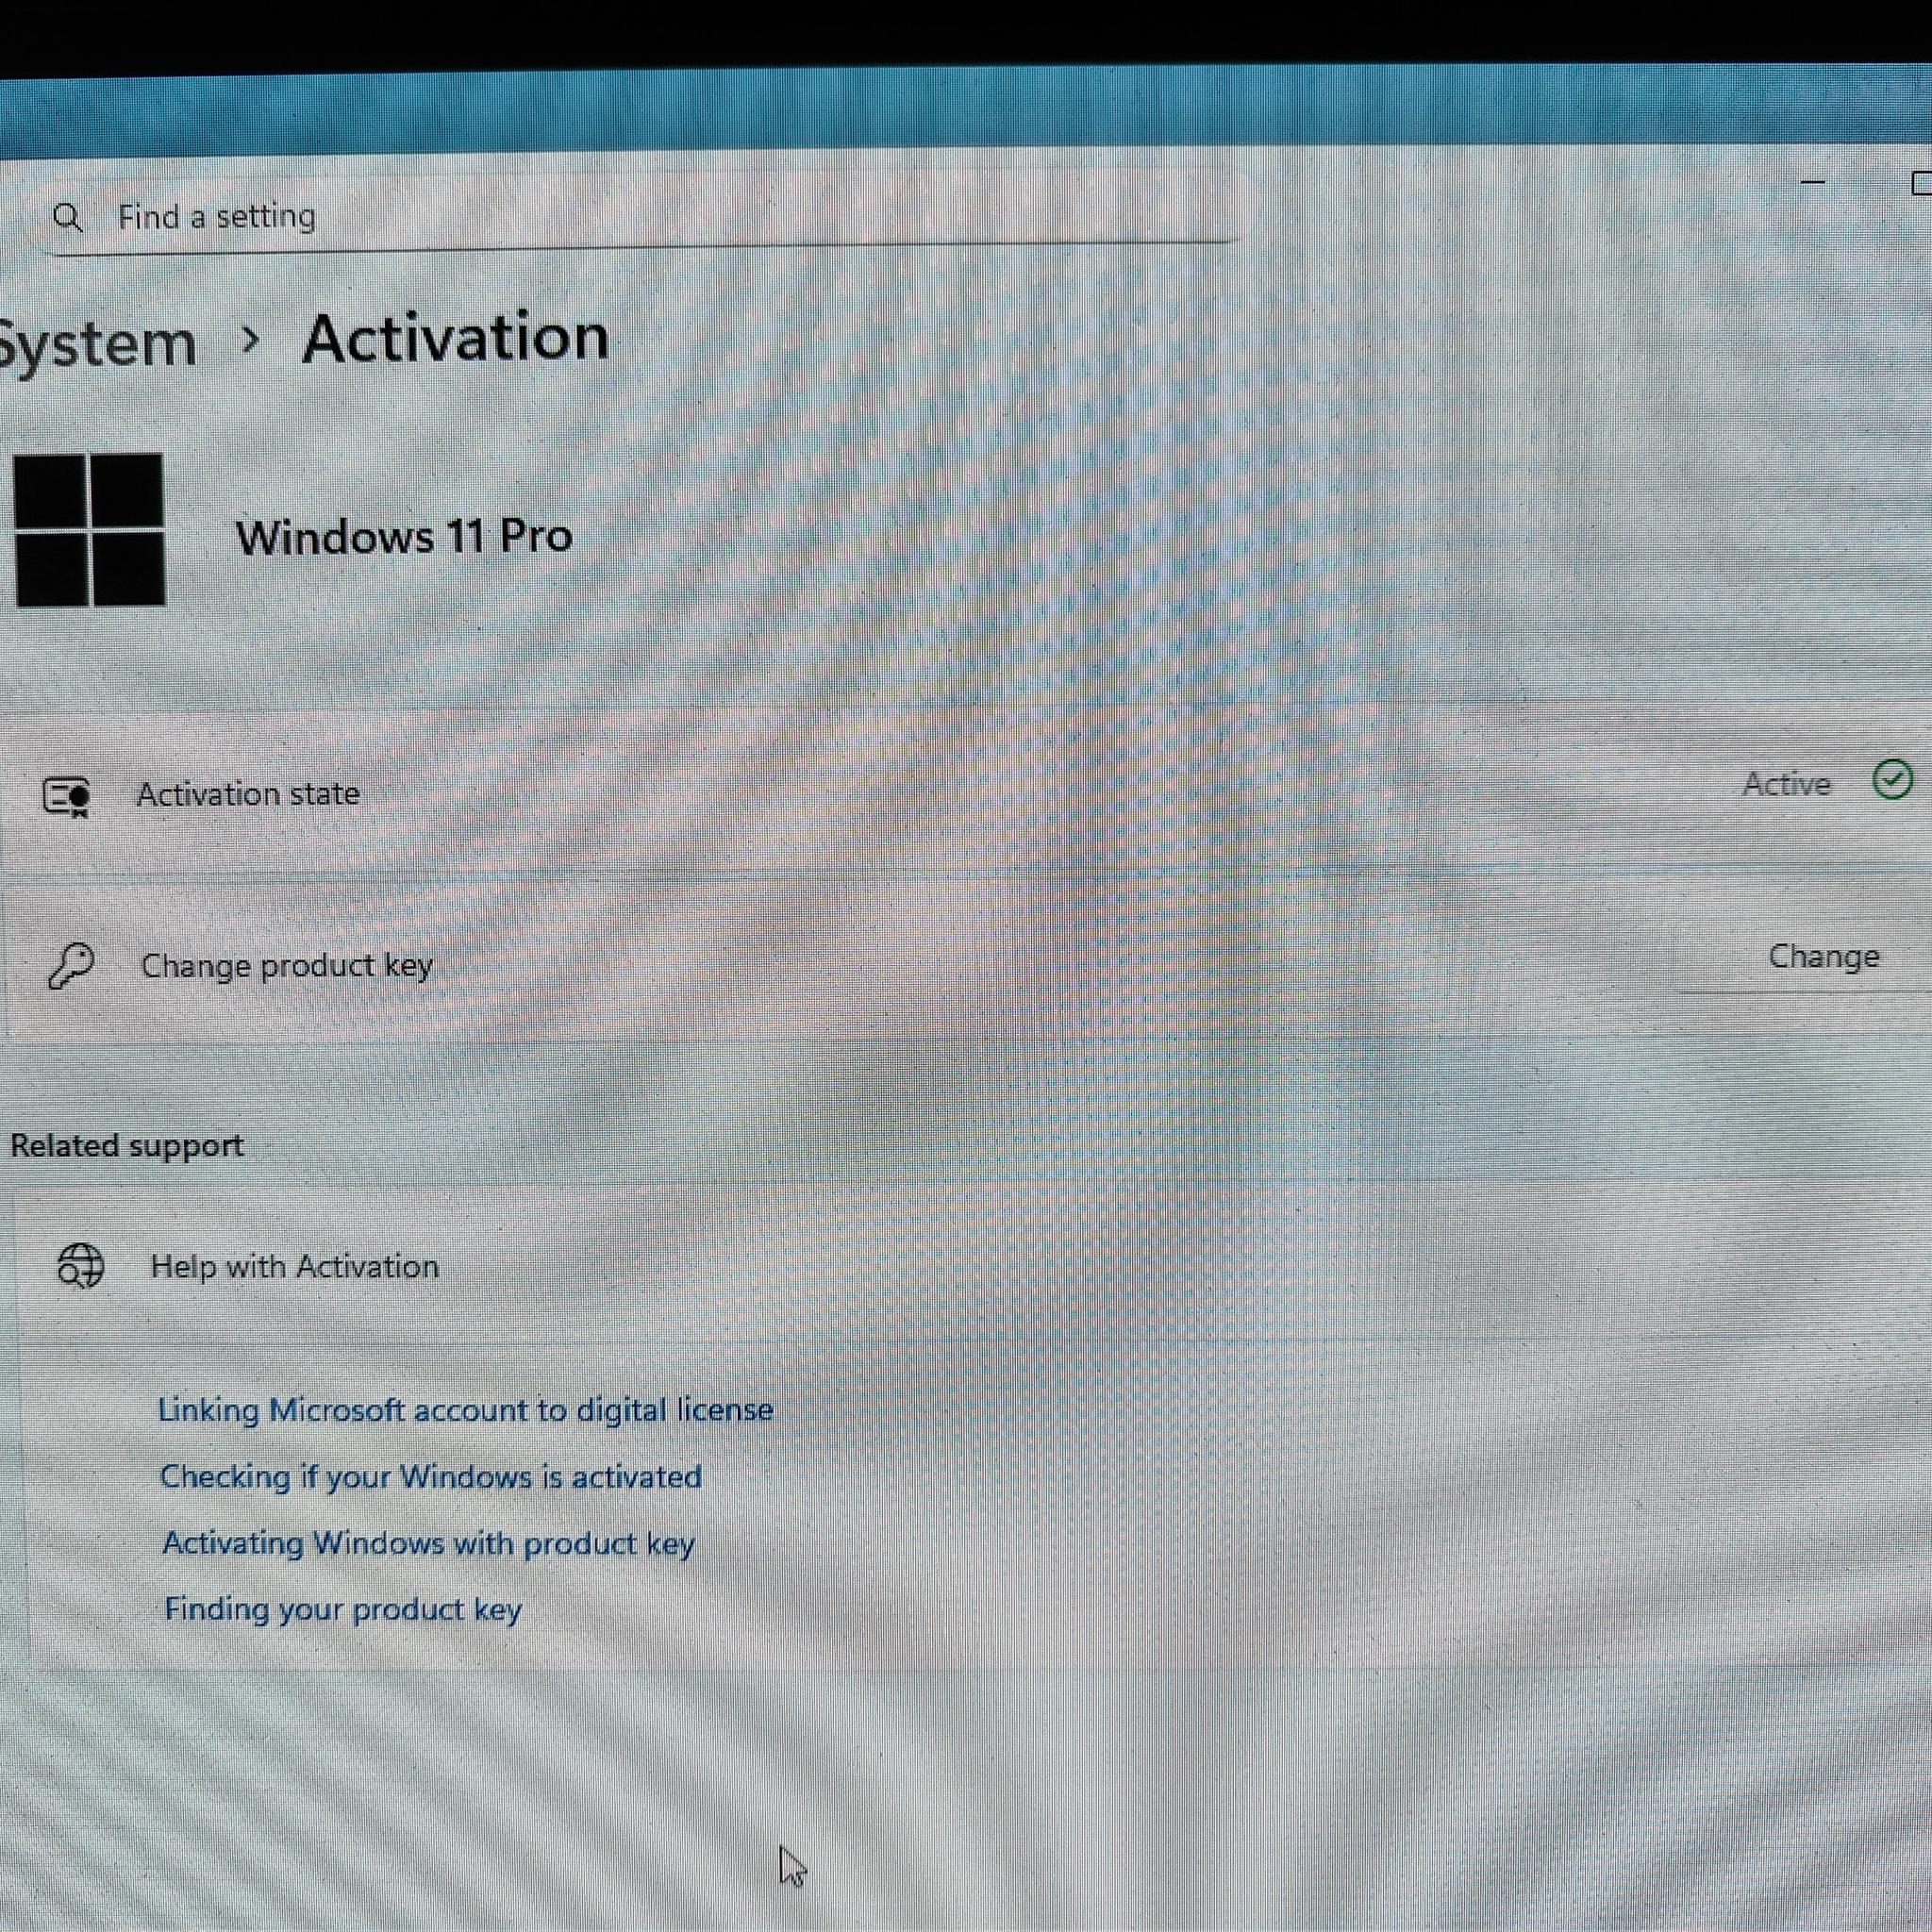
Task: Click the Windows 11 Pro edition label
Action: pos(404,537)
